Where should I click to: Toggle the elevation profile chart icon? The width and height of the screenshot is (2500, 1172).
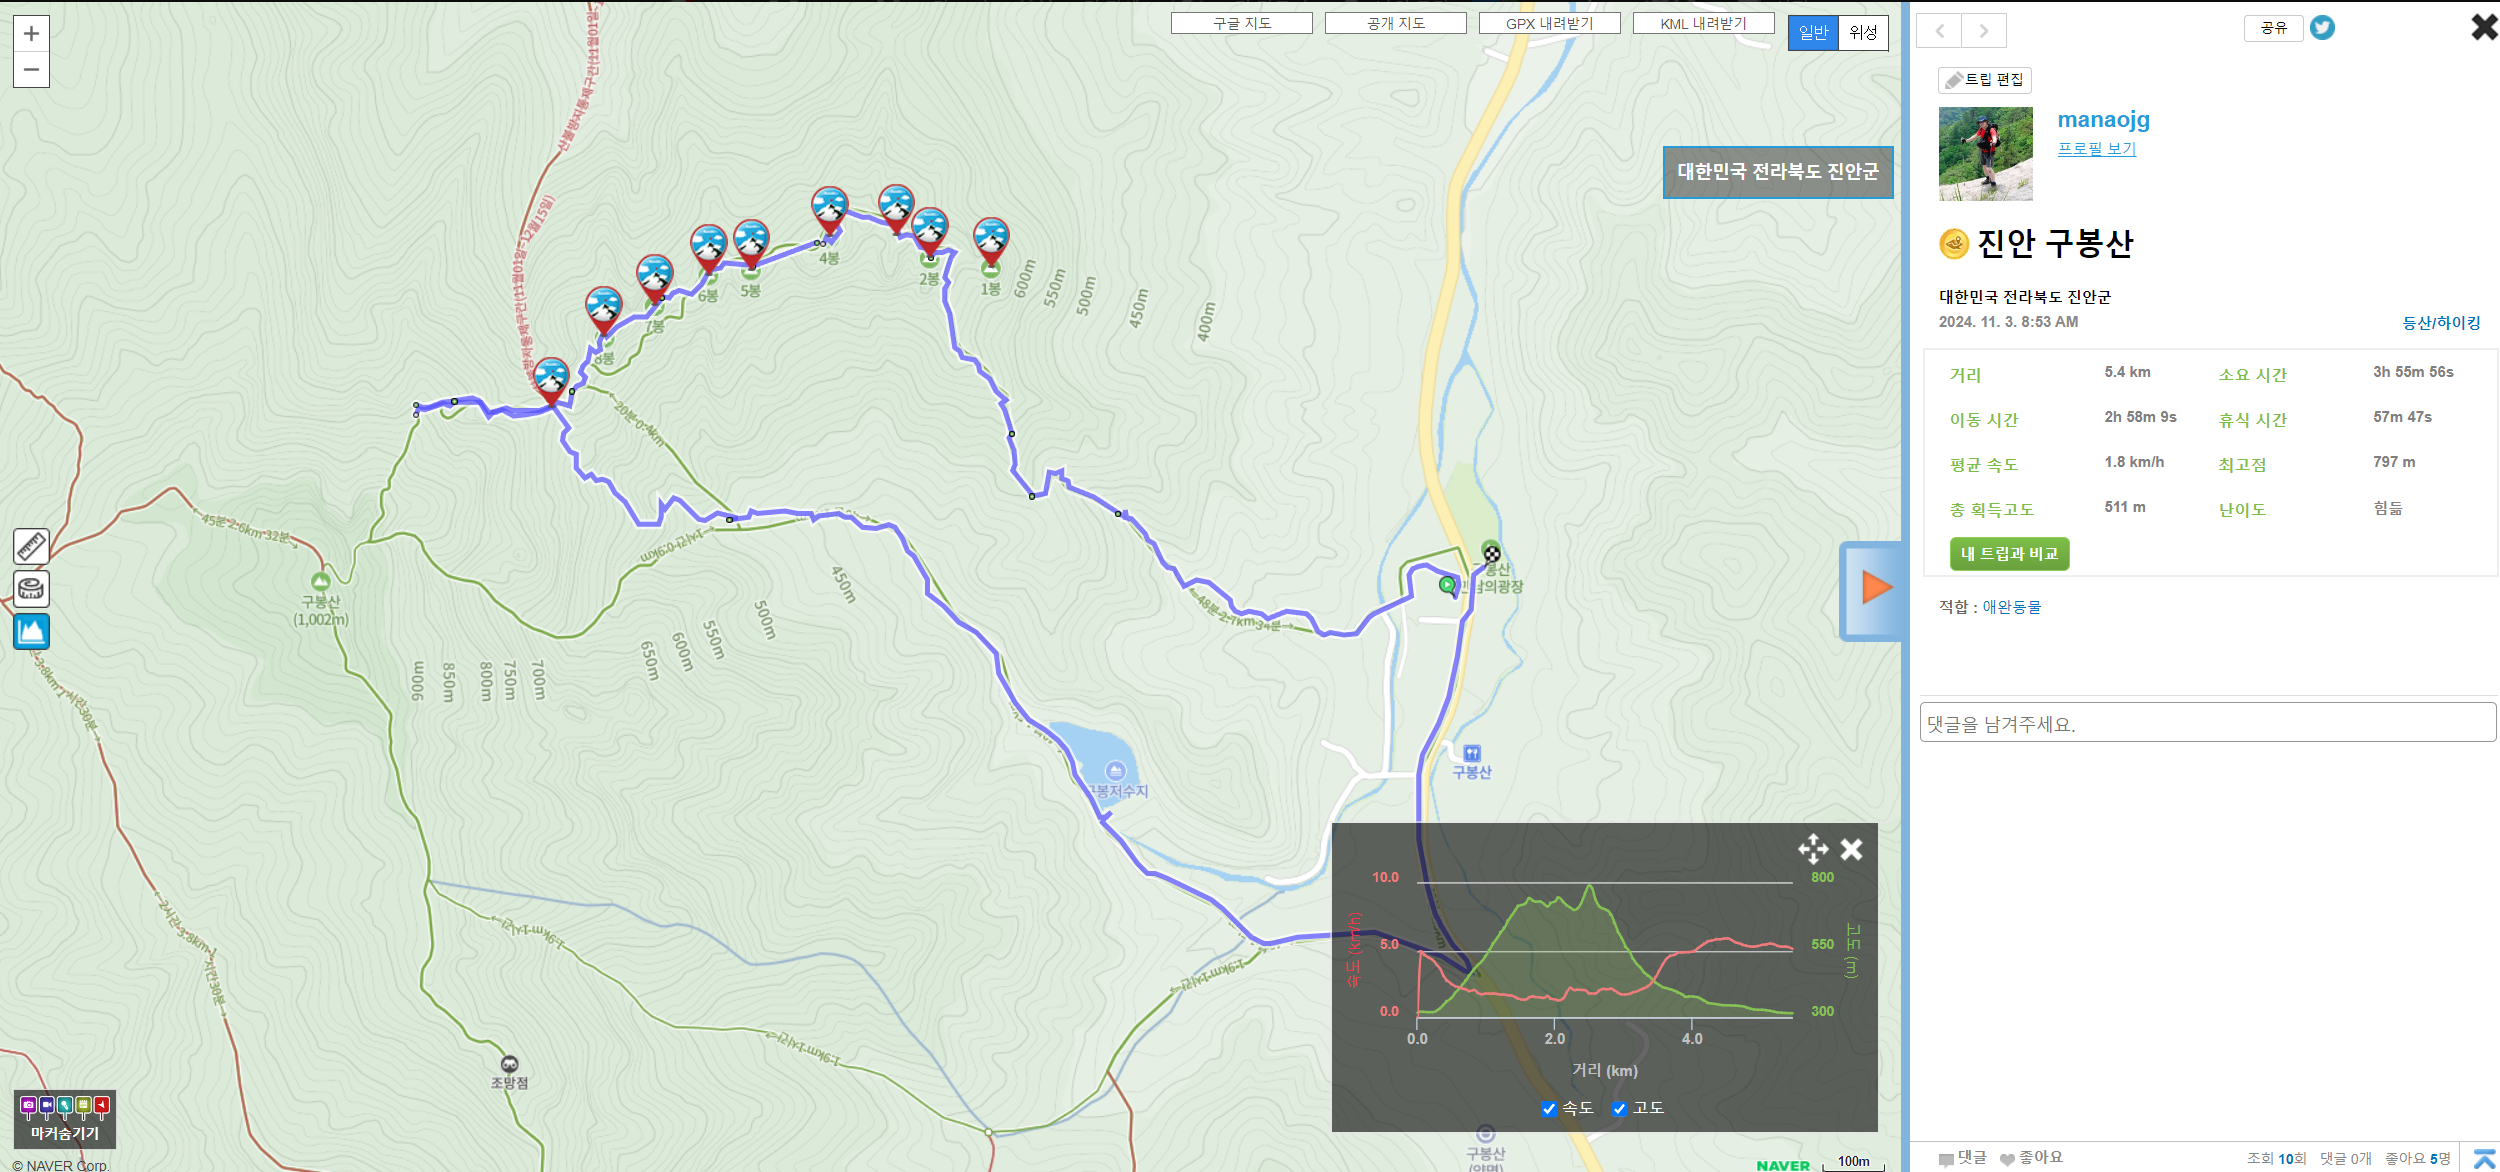pyautogui.click(x=31, y=631)
